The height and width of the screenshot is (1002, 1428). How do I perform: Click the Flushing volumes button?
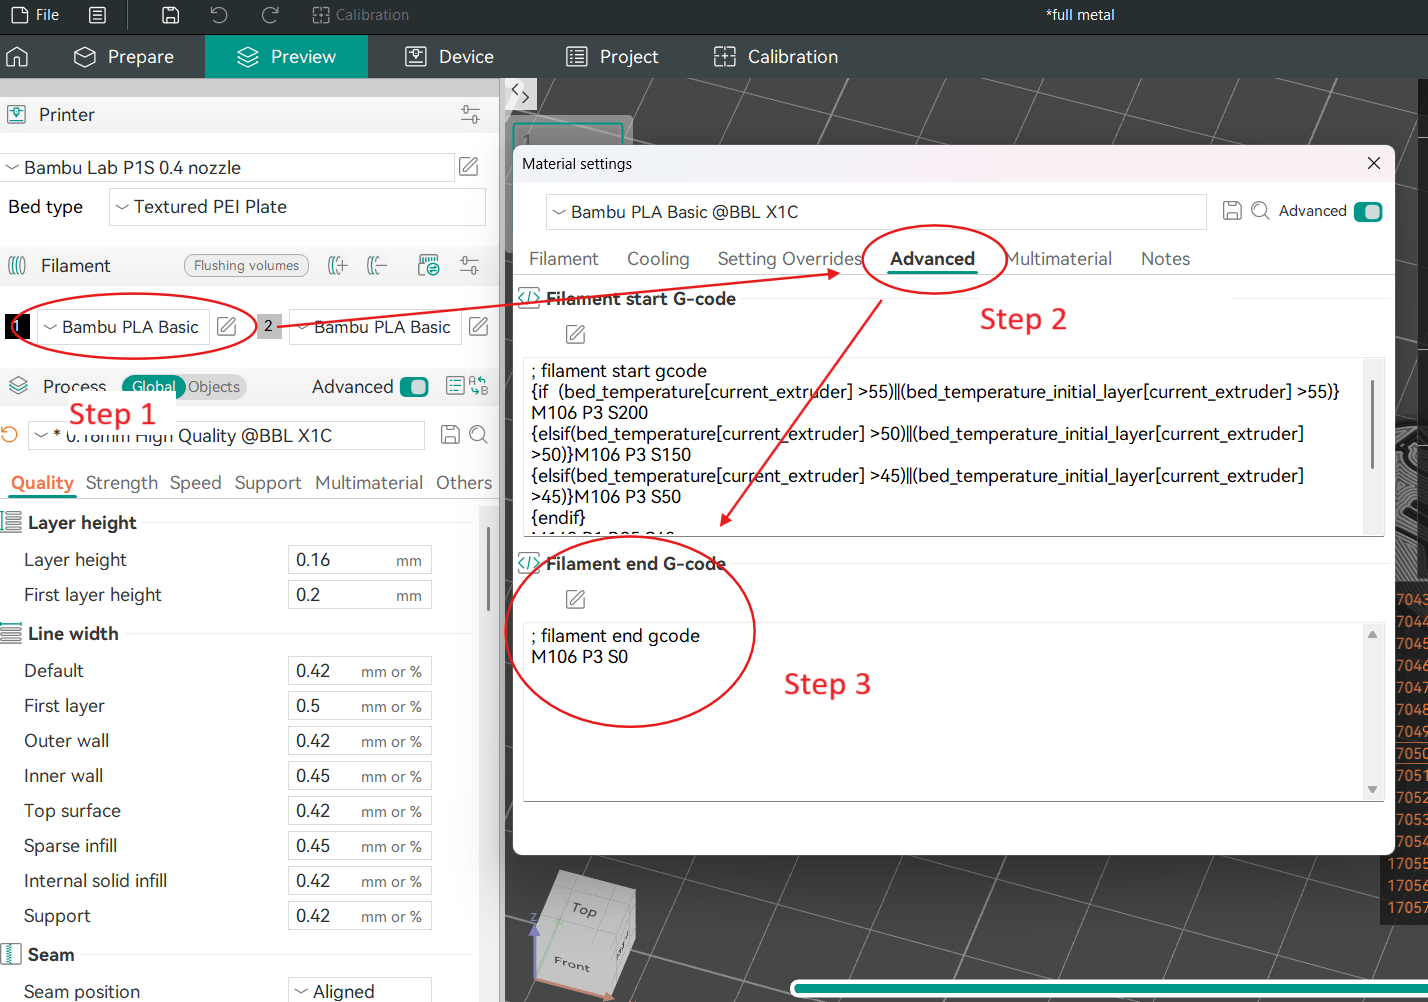point(246,265)
